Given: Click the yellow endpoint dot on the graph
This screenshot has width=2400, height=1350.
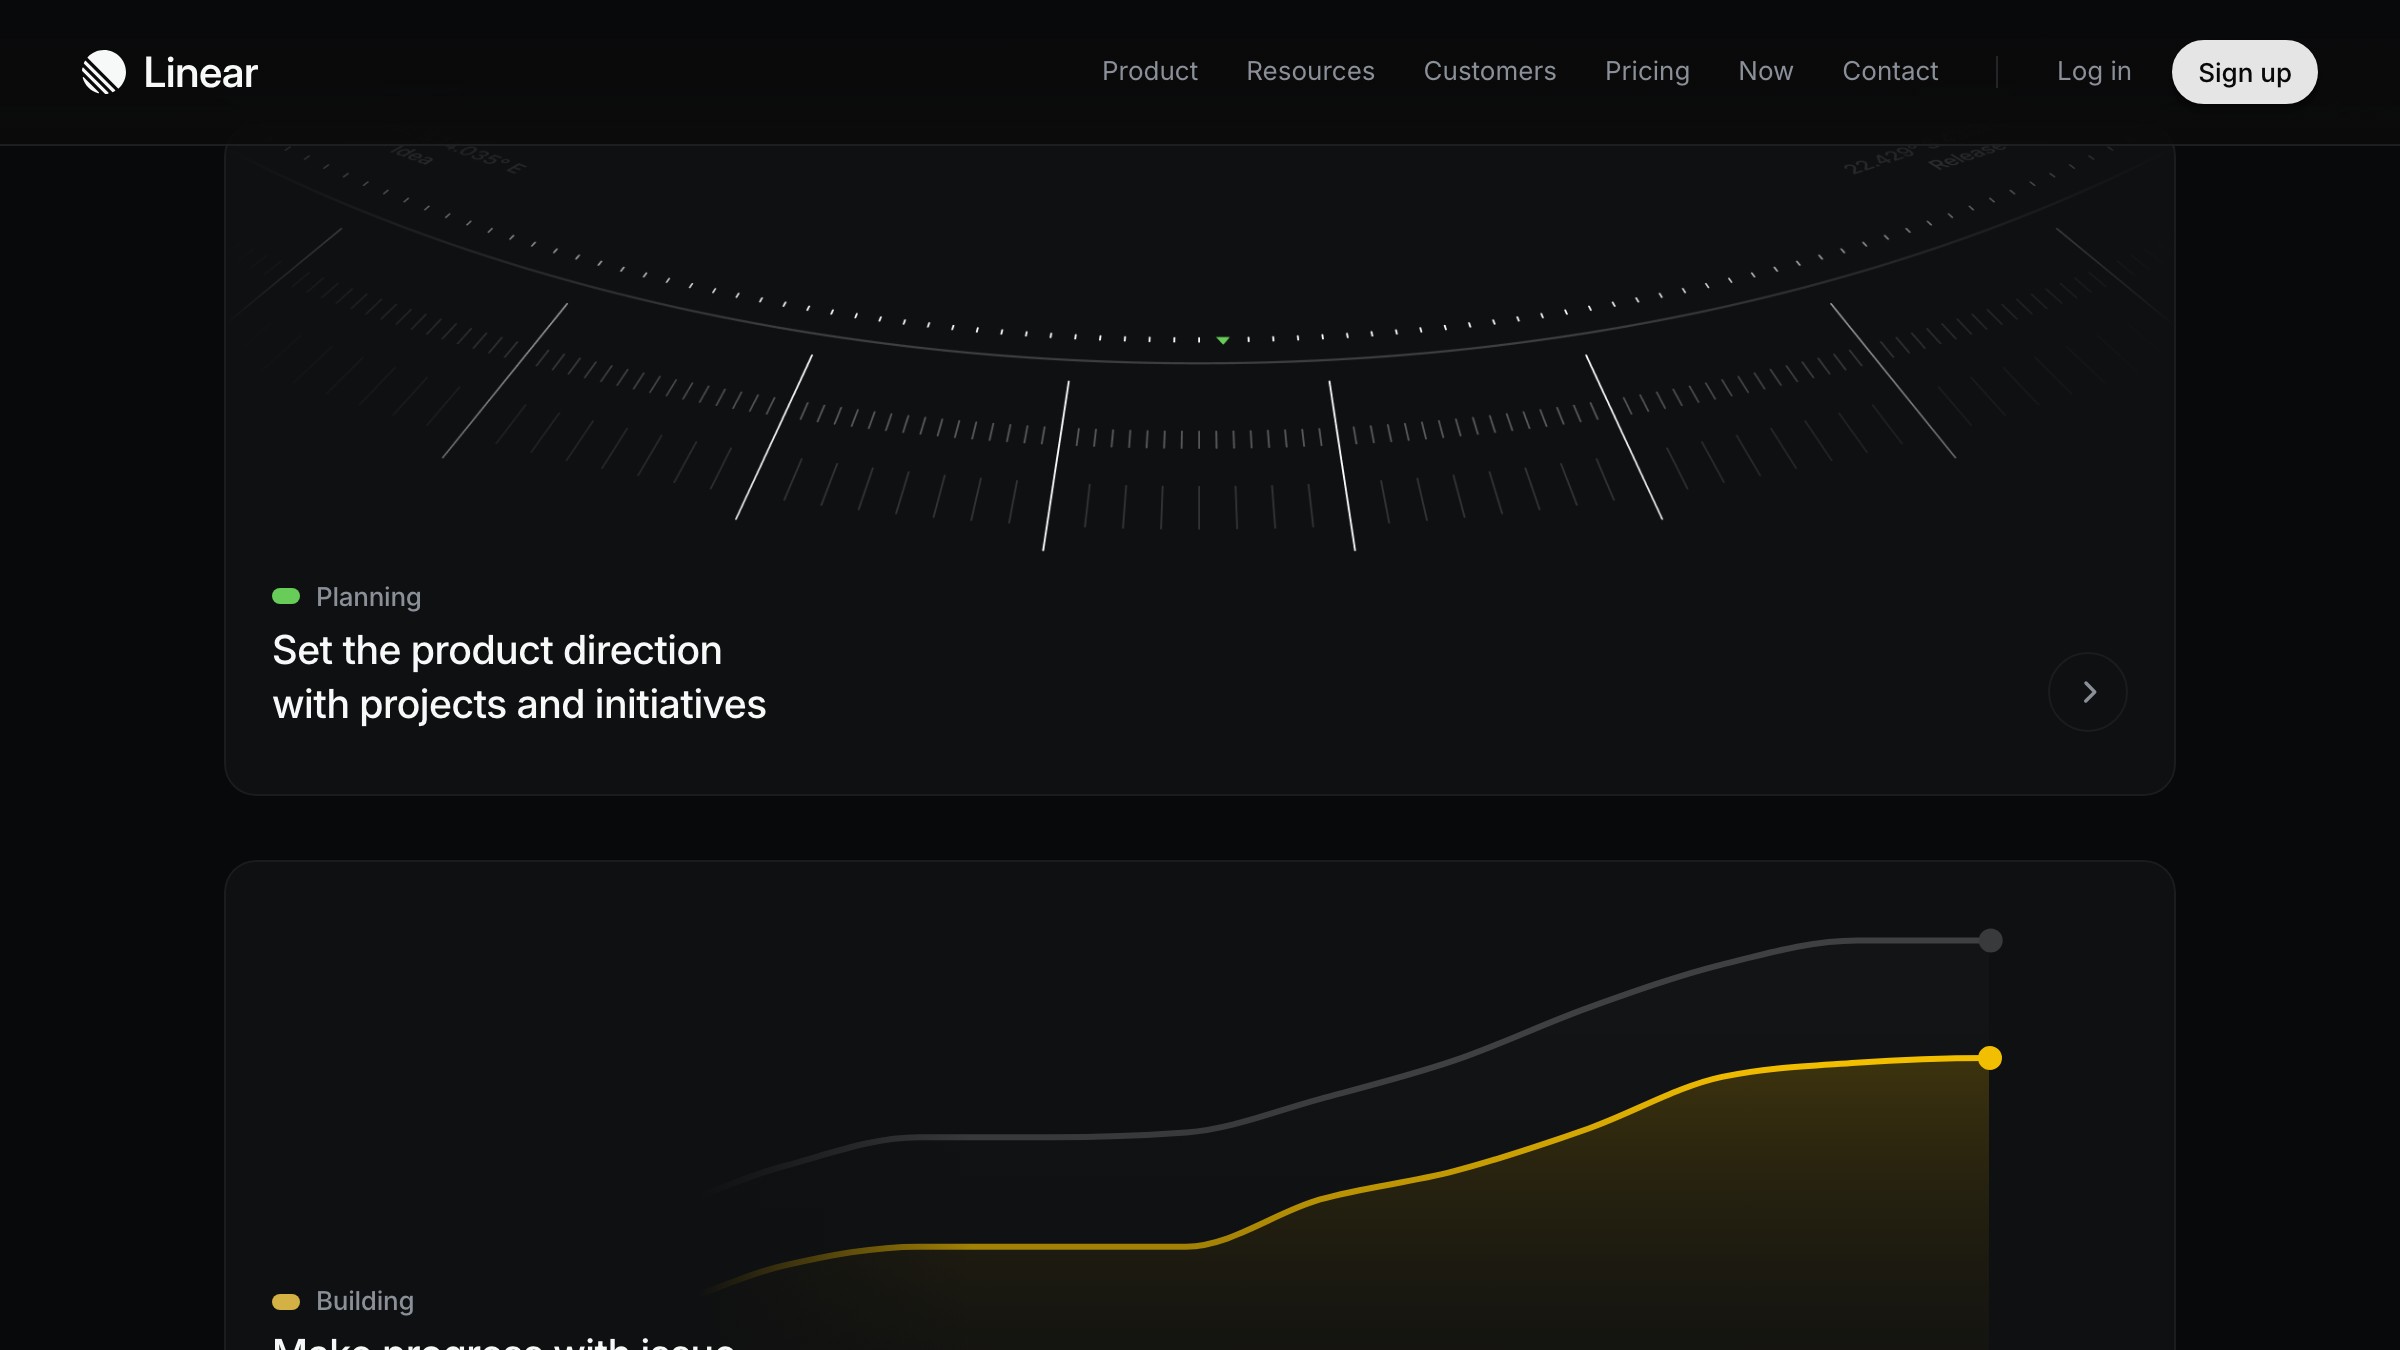Looking at the screenshot, I should (x=1990, y=1057).
